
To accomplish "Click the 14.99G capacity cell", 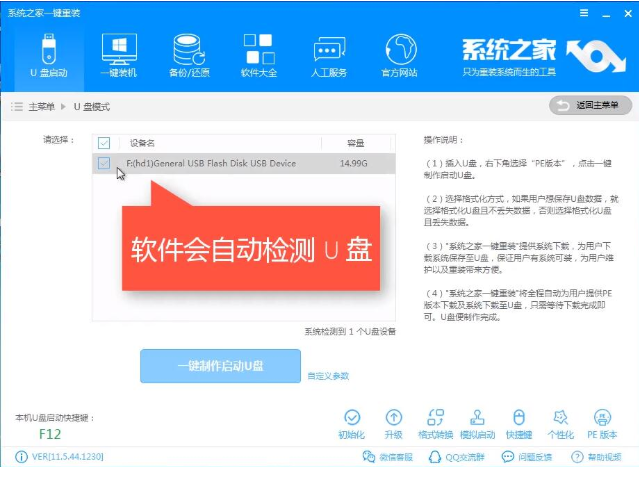I will pos(354,163).
